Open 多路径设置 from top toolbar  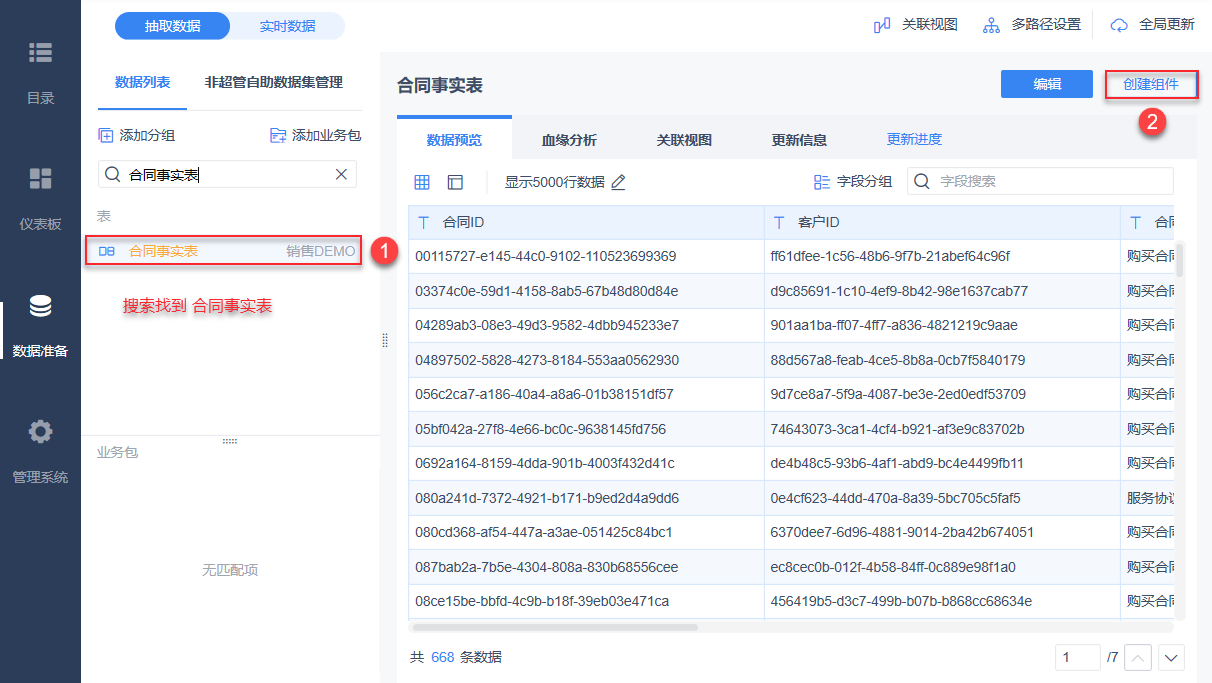(1031, 25)
